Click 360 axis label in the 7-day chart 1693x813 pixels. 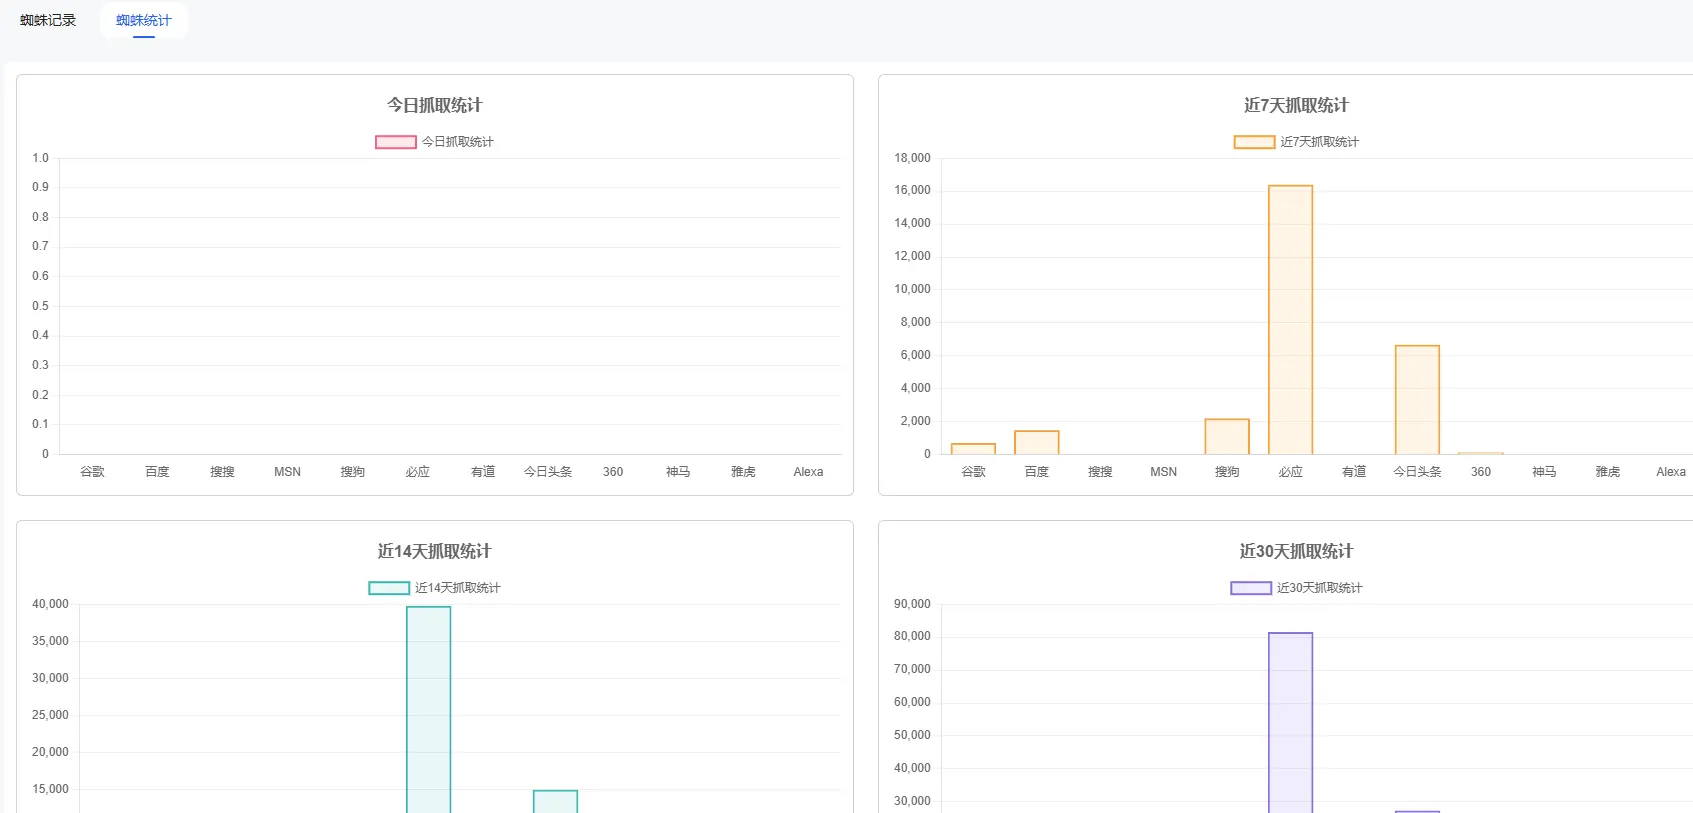pyautogui.click(x=1481, y=472)
